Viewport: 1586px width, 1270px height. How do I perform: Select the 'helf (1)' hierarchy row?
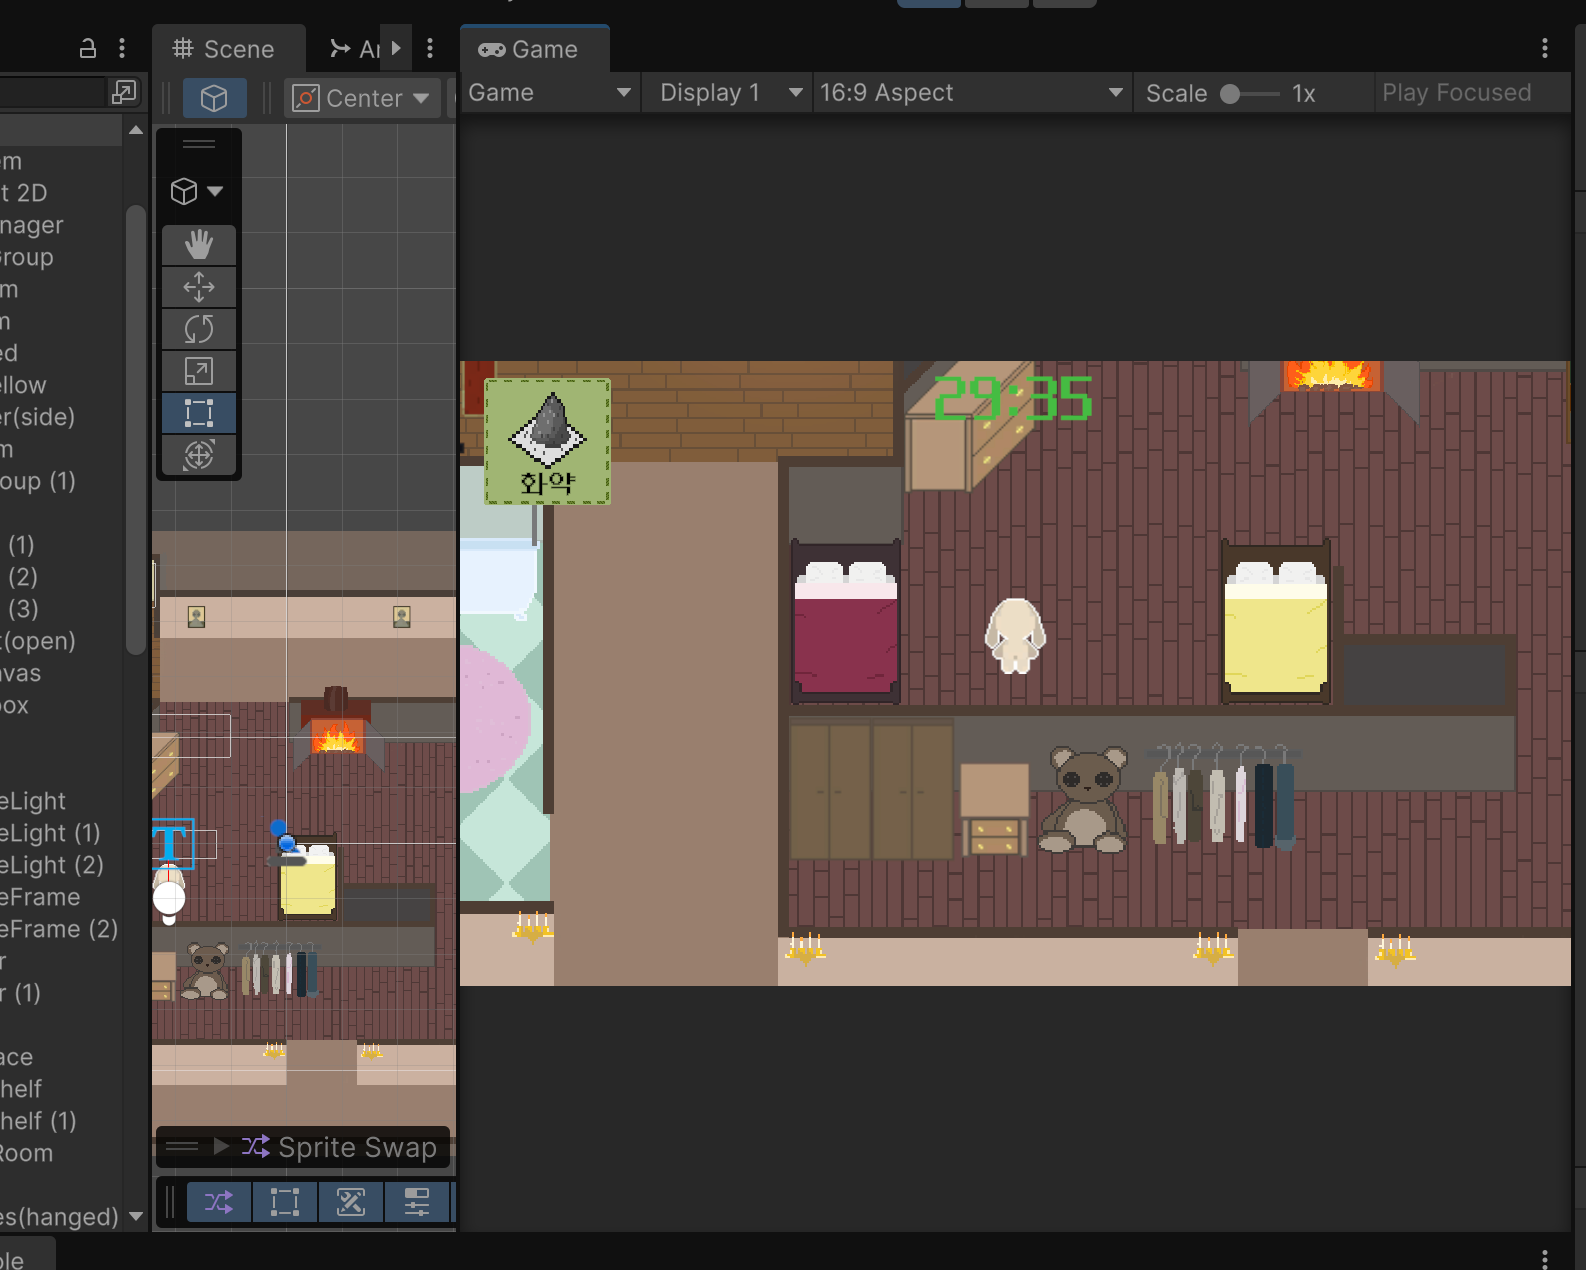(x=61, y=1121)
